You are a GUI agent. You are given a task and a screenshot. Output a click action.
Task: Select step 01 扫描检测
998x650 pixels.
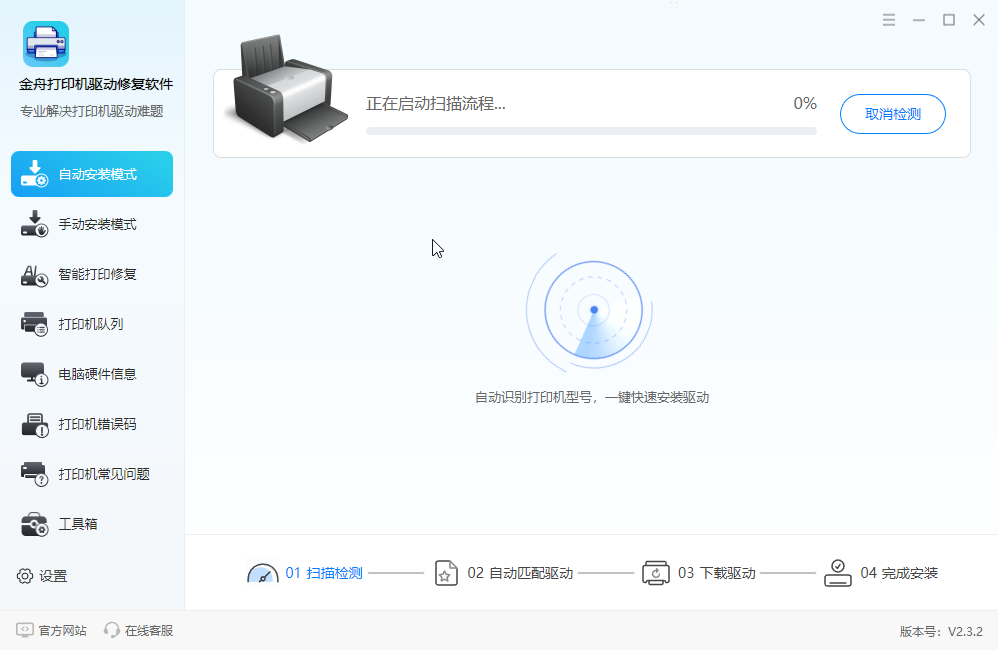[x=305, y=573]
